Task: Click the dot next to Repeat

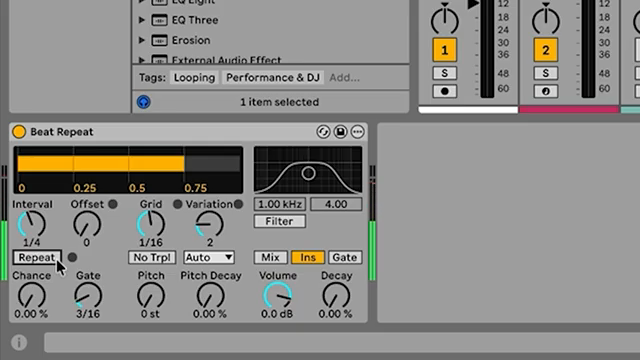Action: pyautogui.click(x=72, y=258)
